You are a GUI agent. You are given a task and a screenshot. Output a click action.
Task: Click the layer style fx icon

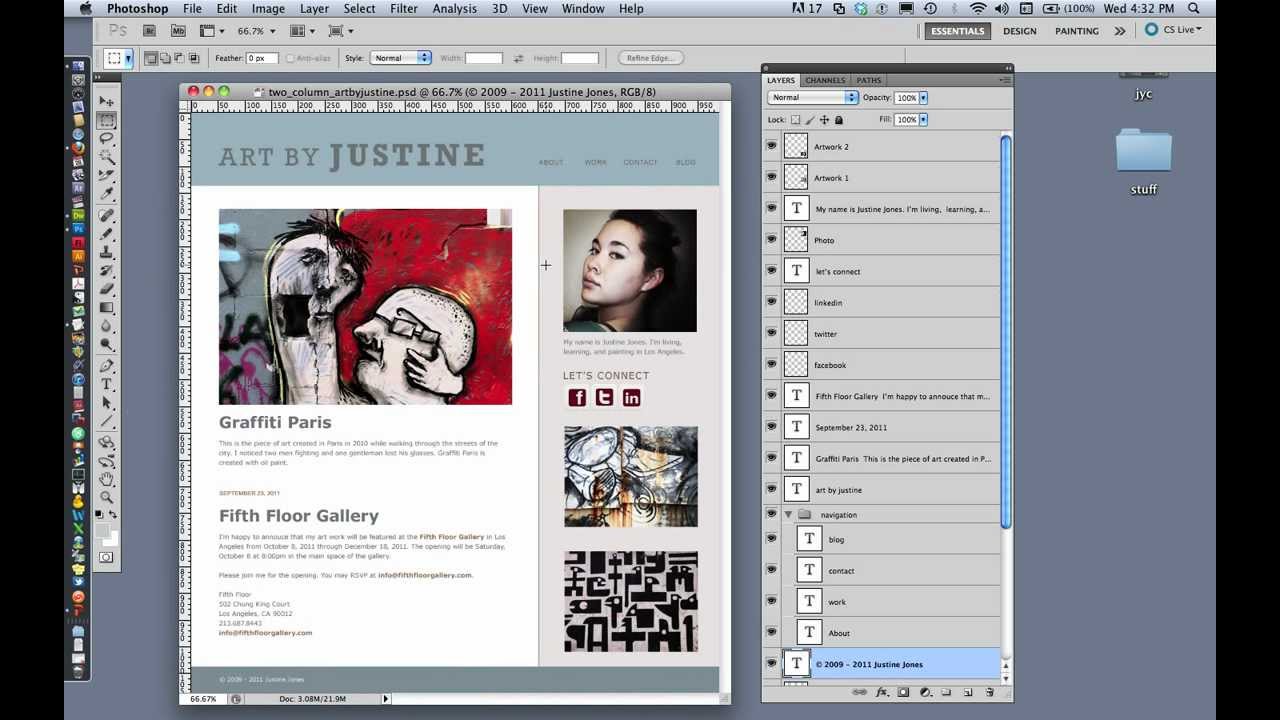(x=882, y=692)
